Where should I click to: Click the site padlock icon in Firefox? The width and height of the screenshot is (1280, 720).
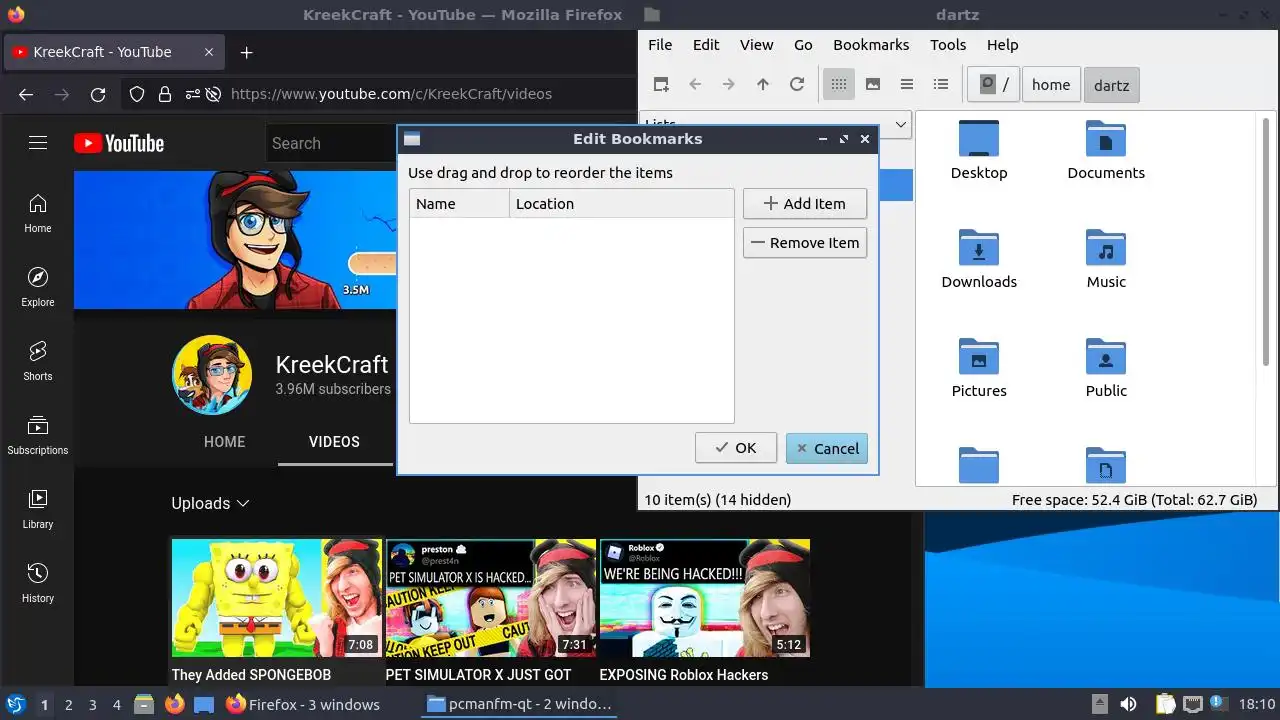(165, 94)
